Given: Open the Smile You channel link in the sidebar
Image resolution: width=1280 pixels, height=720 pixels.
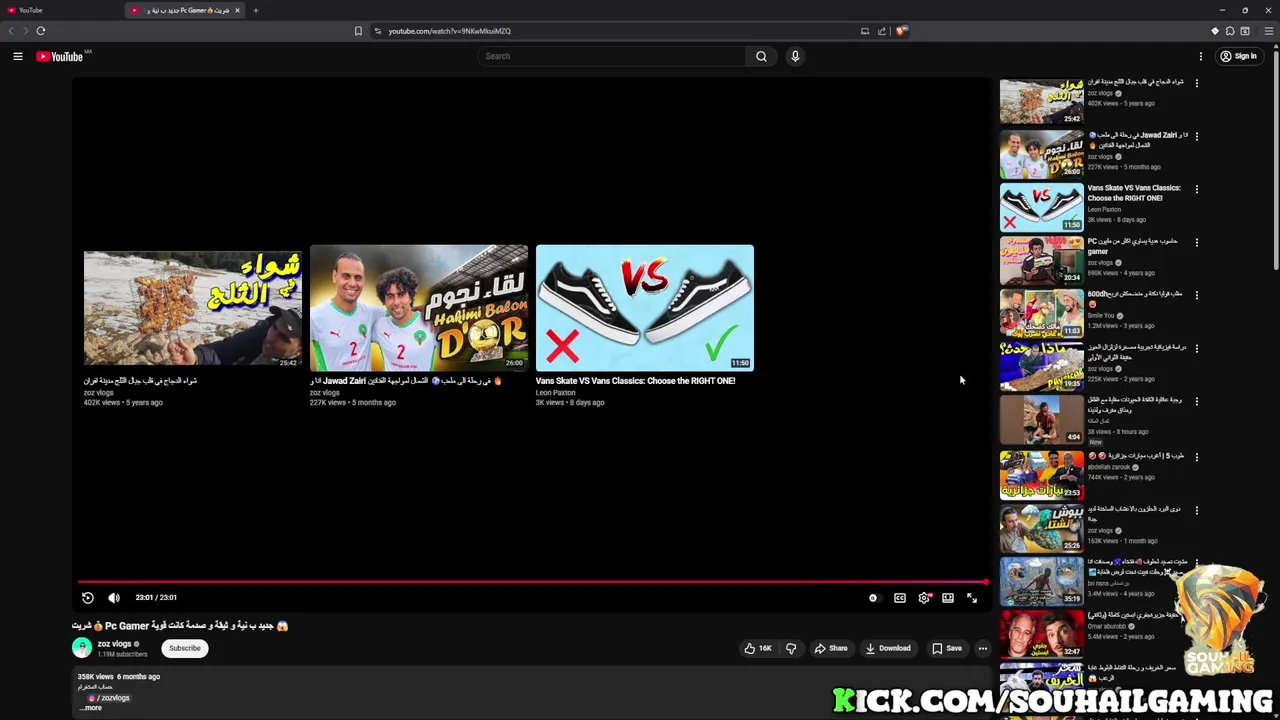Looking at the screenshot, I should (x=1101, y=316).
